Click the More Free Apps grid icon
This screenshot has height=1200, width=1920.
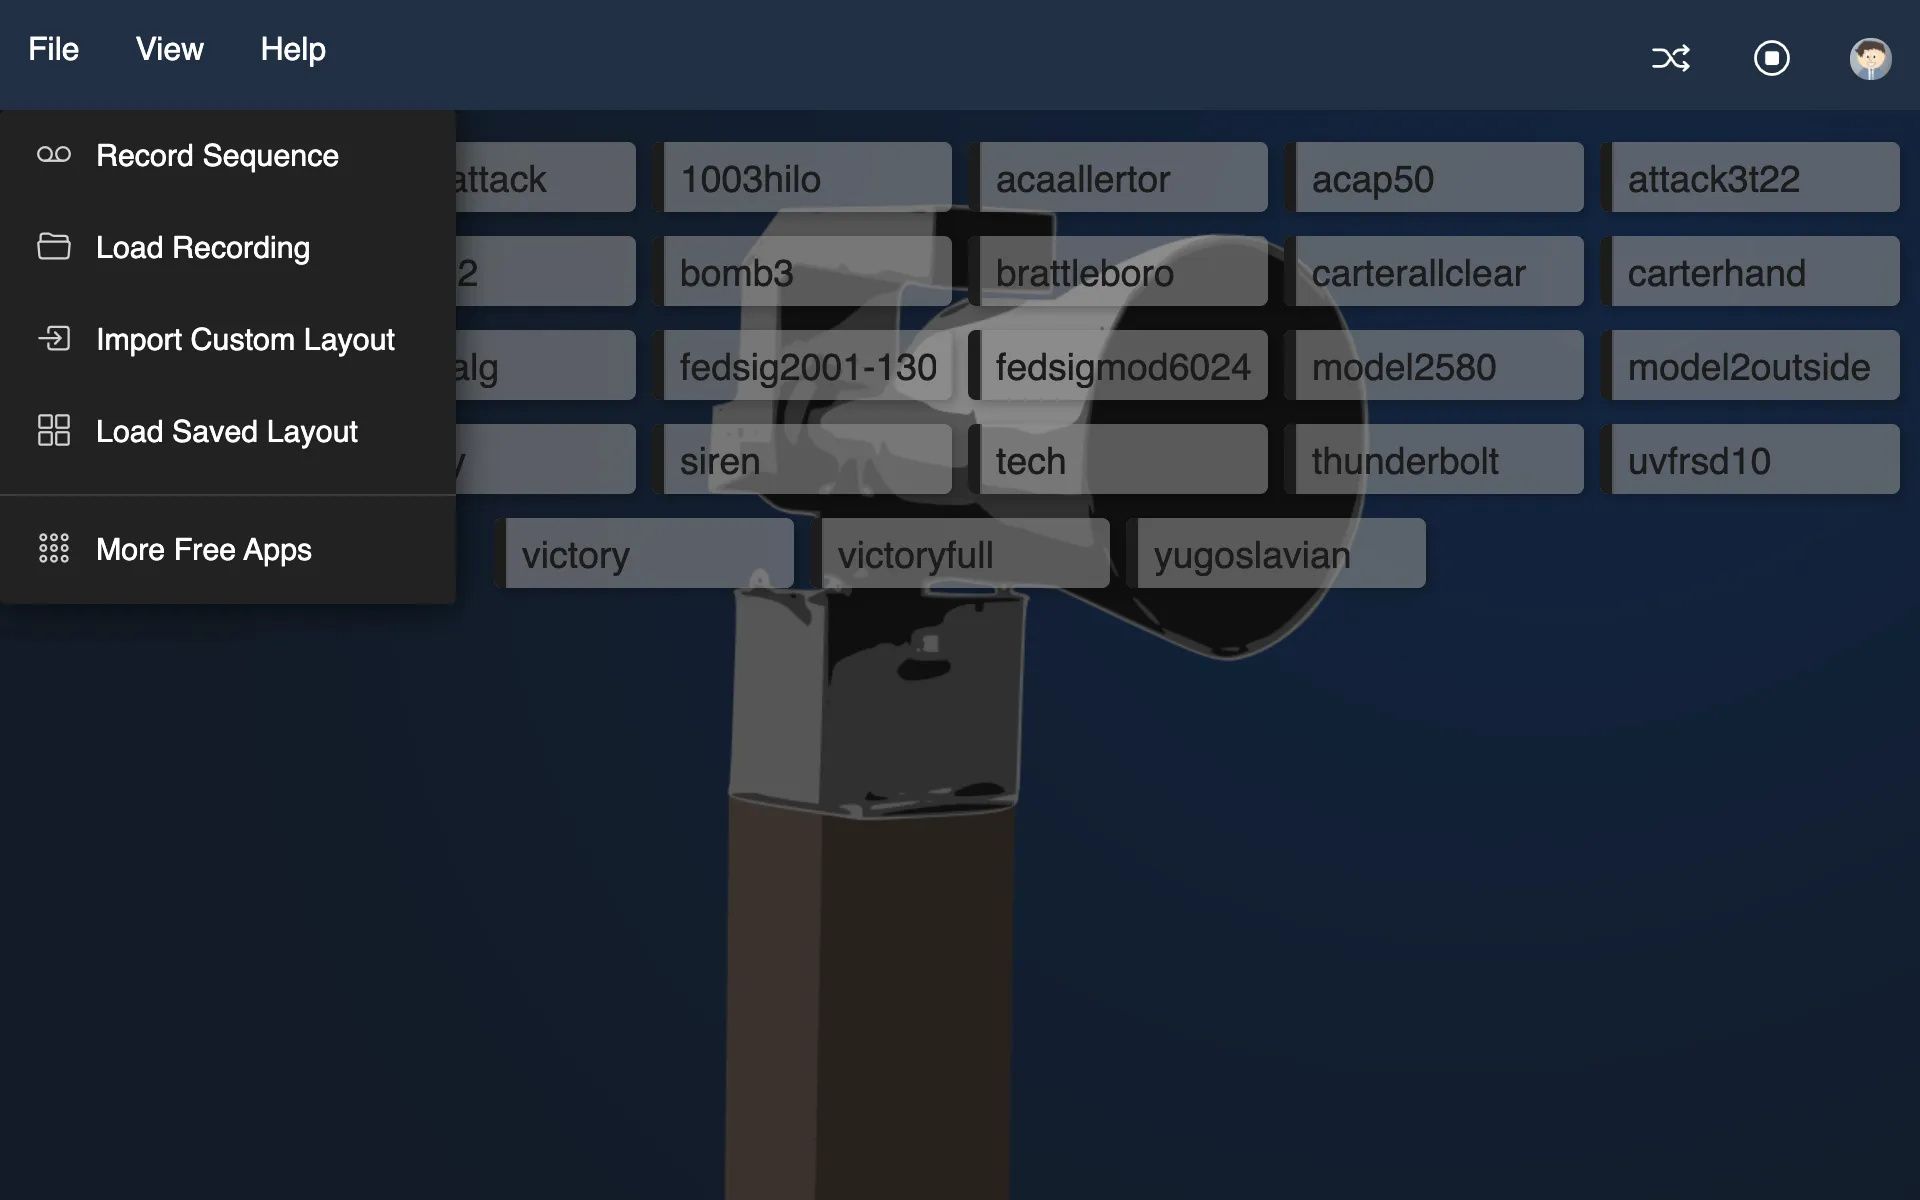click(51, 549)
